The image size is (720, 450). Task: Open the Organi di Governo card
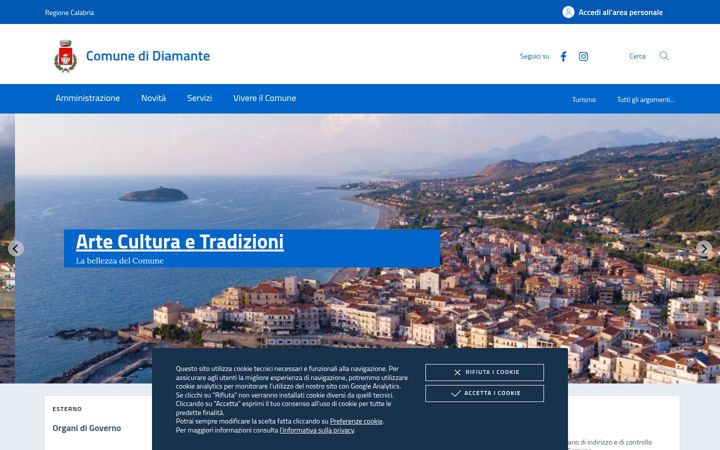(87, 428)
